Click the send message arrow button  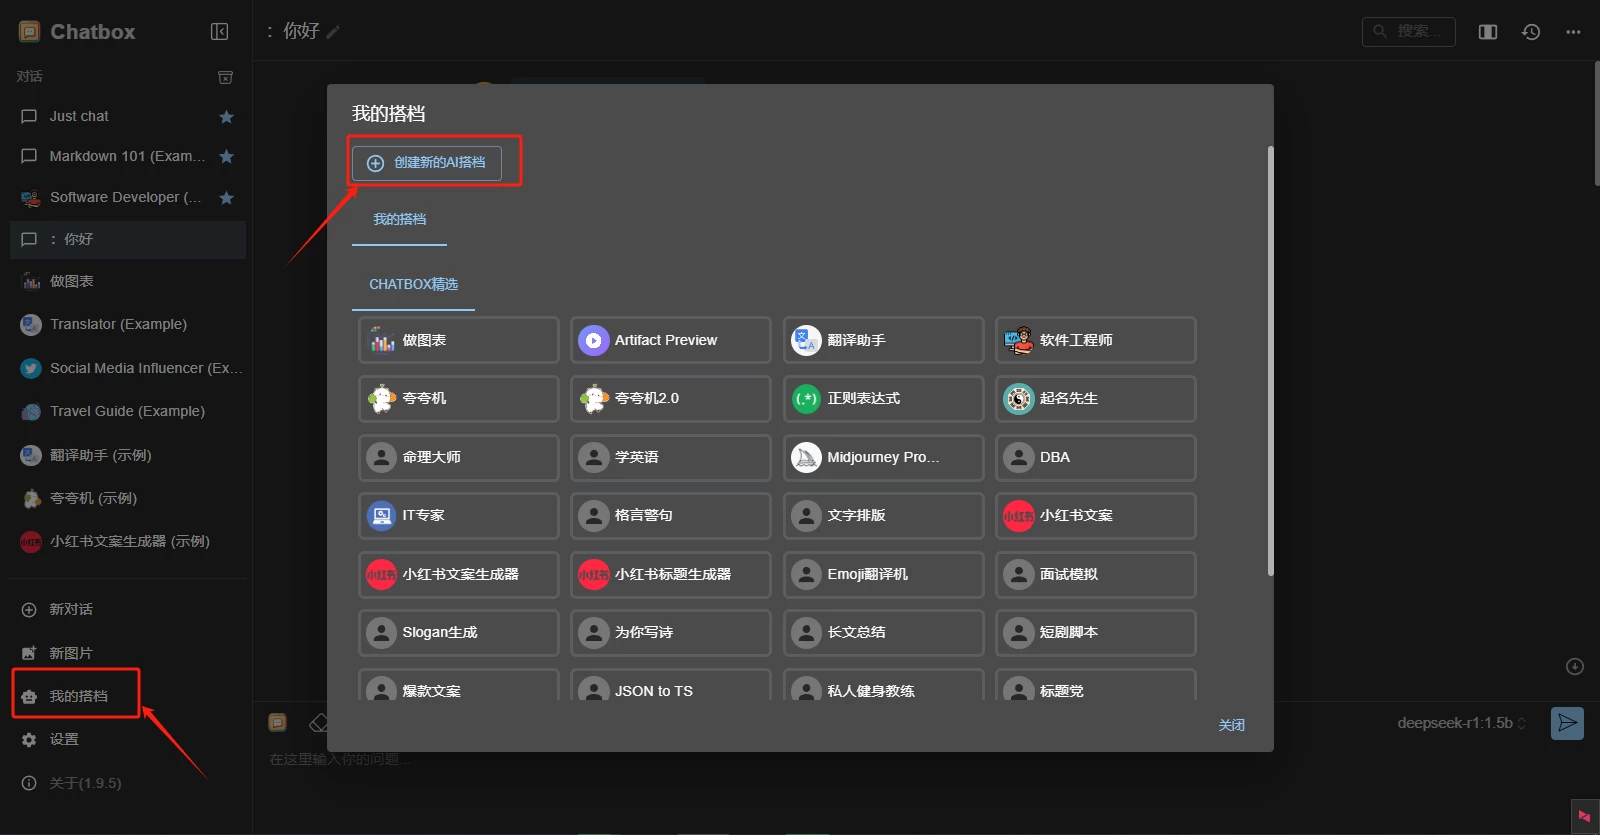(1567, 723)
